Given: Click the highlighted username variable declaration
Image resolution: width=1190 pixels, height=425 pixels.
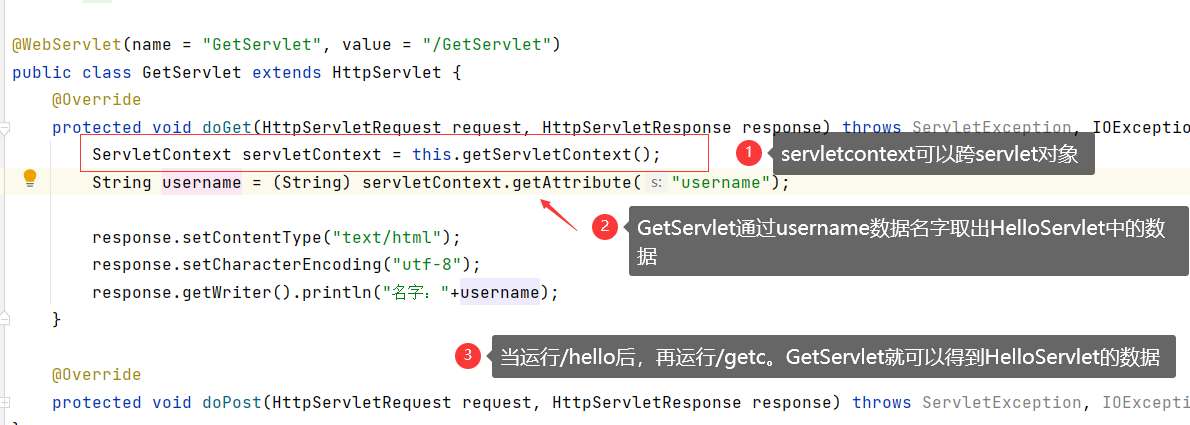Looking at the screenshot, I should pos(202,183).
